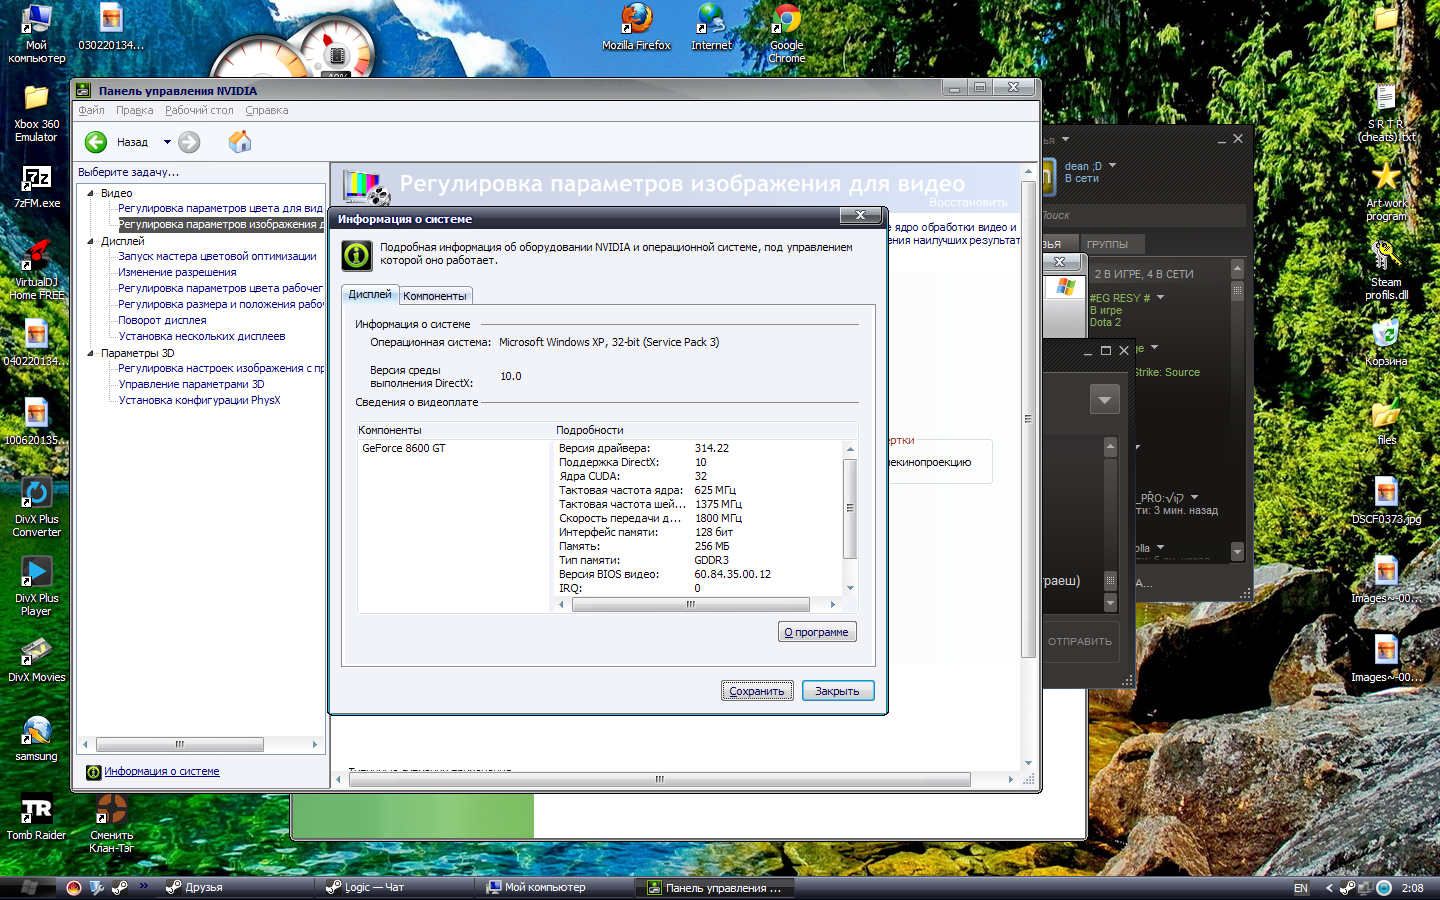Select Установка конфигурации PhysX task
The width and height of the screenshot is (1440, 900).
tap(199, 400)
